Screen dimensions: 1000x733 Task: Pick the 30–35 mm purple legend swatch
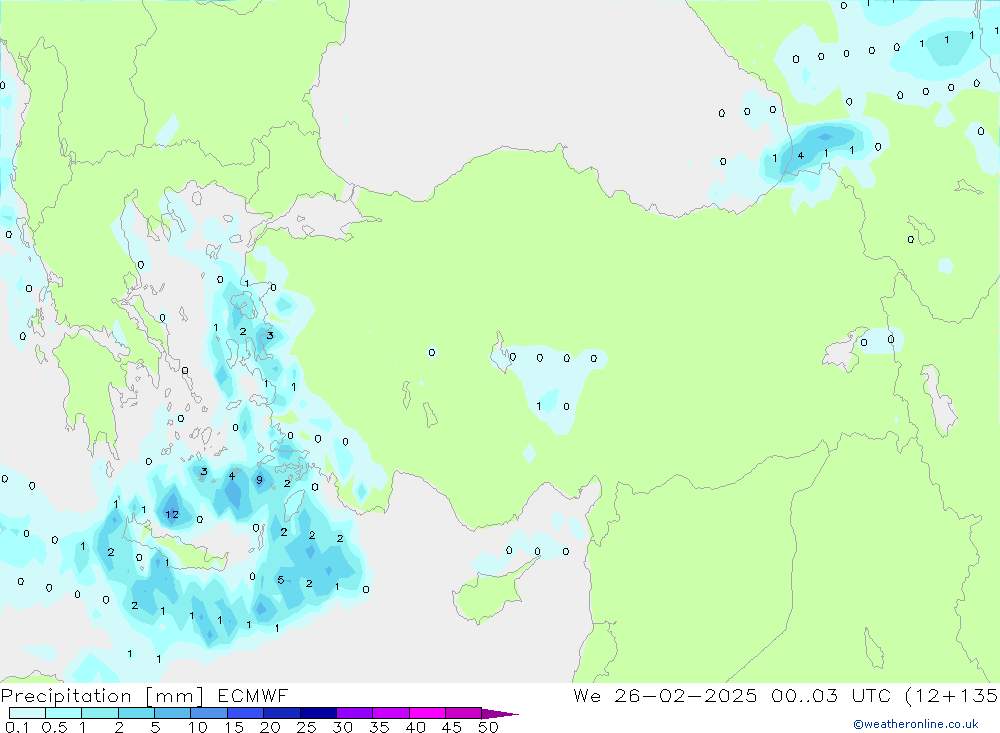coord(354,713)
